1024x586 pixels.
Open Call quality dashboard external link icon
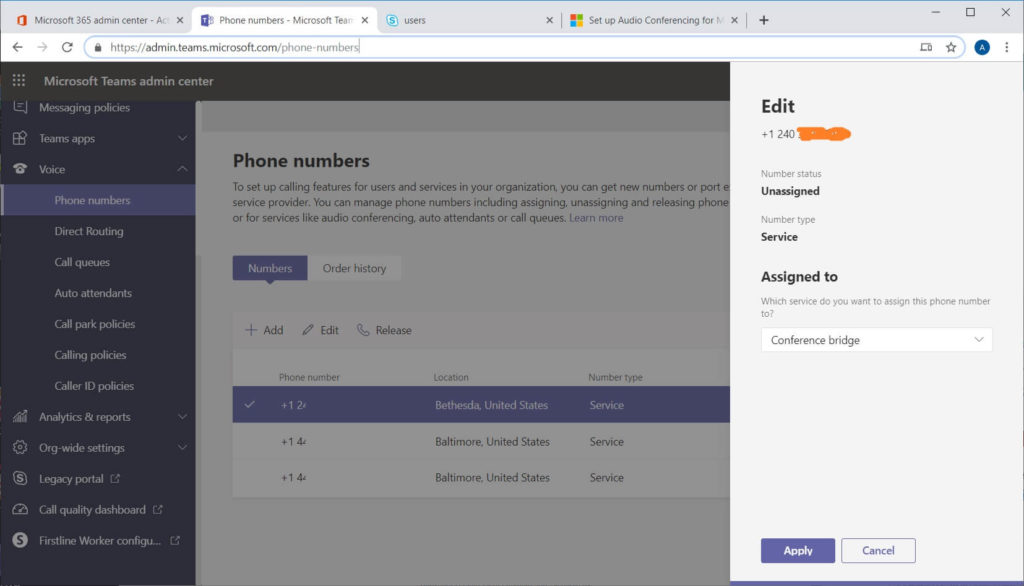click(x=157, y=509)
